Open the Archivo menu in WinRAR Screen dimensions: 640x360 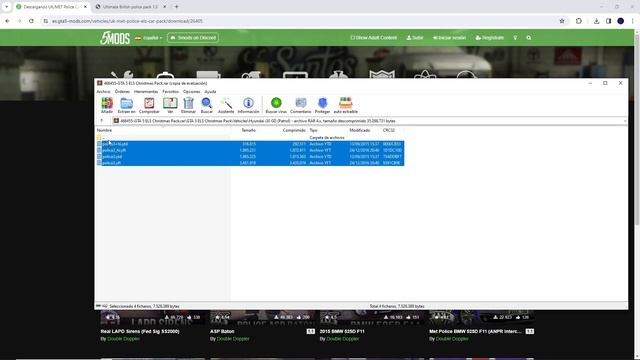click(x=103, y=91)
